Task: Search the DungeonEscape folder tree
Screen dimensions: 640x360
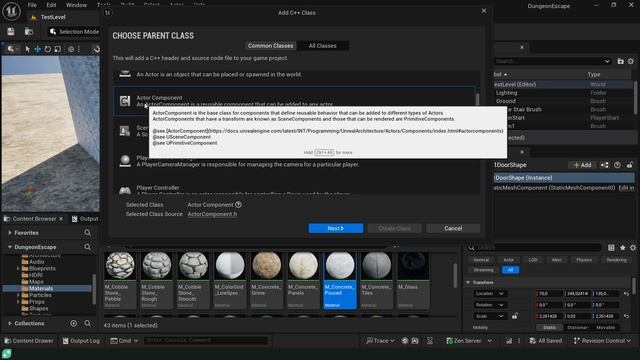Action: [87, 247]
